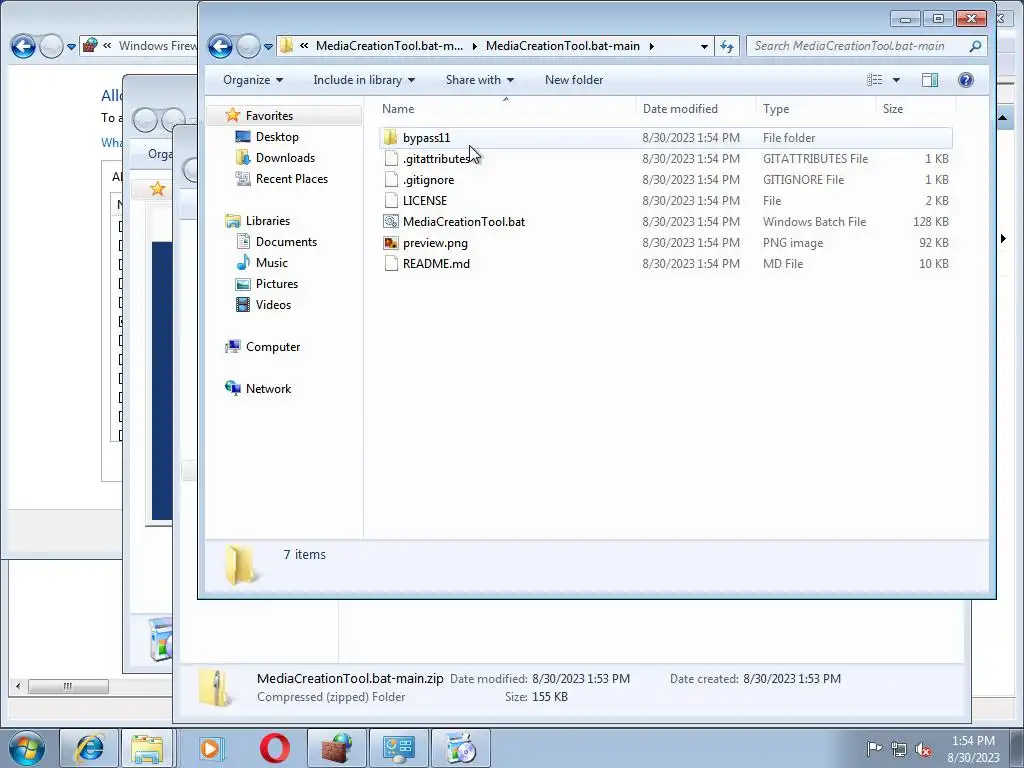Open the Organize dropdown menu
This screenshot has width=1024, height=768.
point(253,80)
